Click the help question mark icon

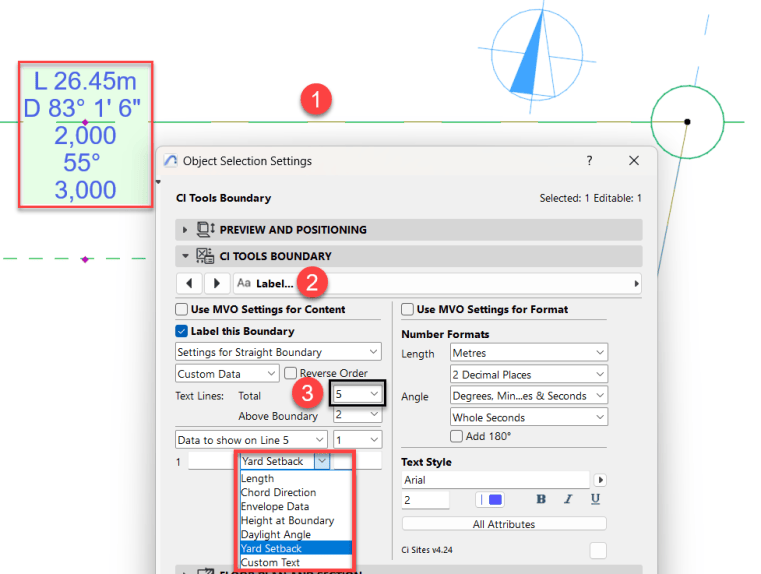[x=589, y=161]
